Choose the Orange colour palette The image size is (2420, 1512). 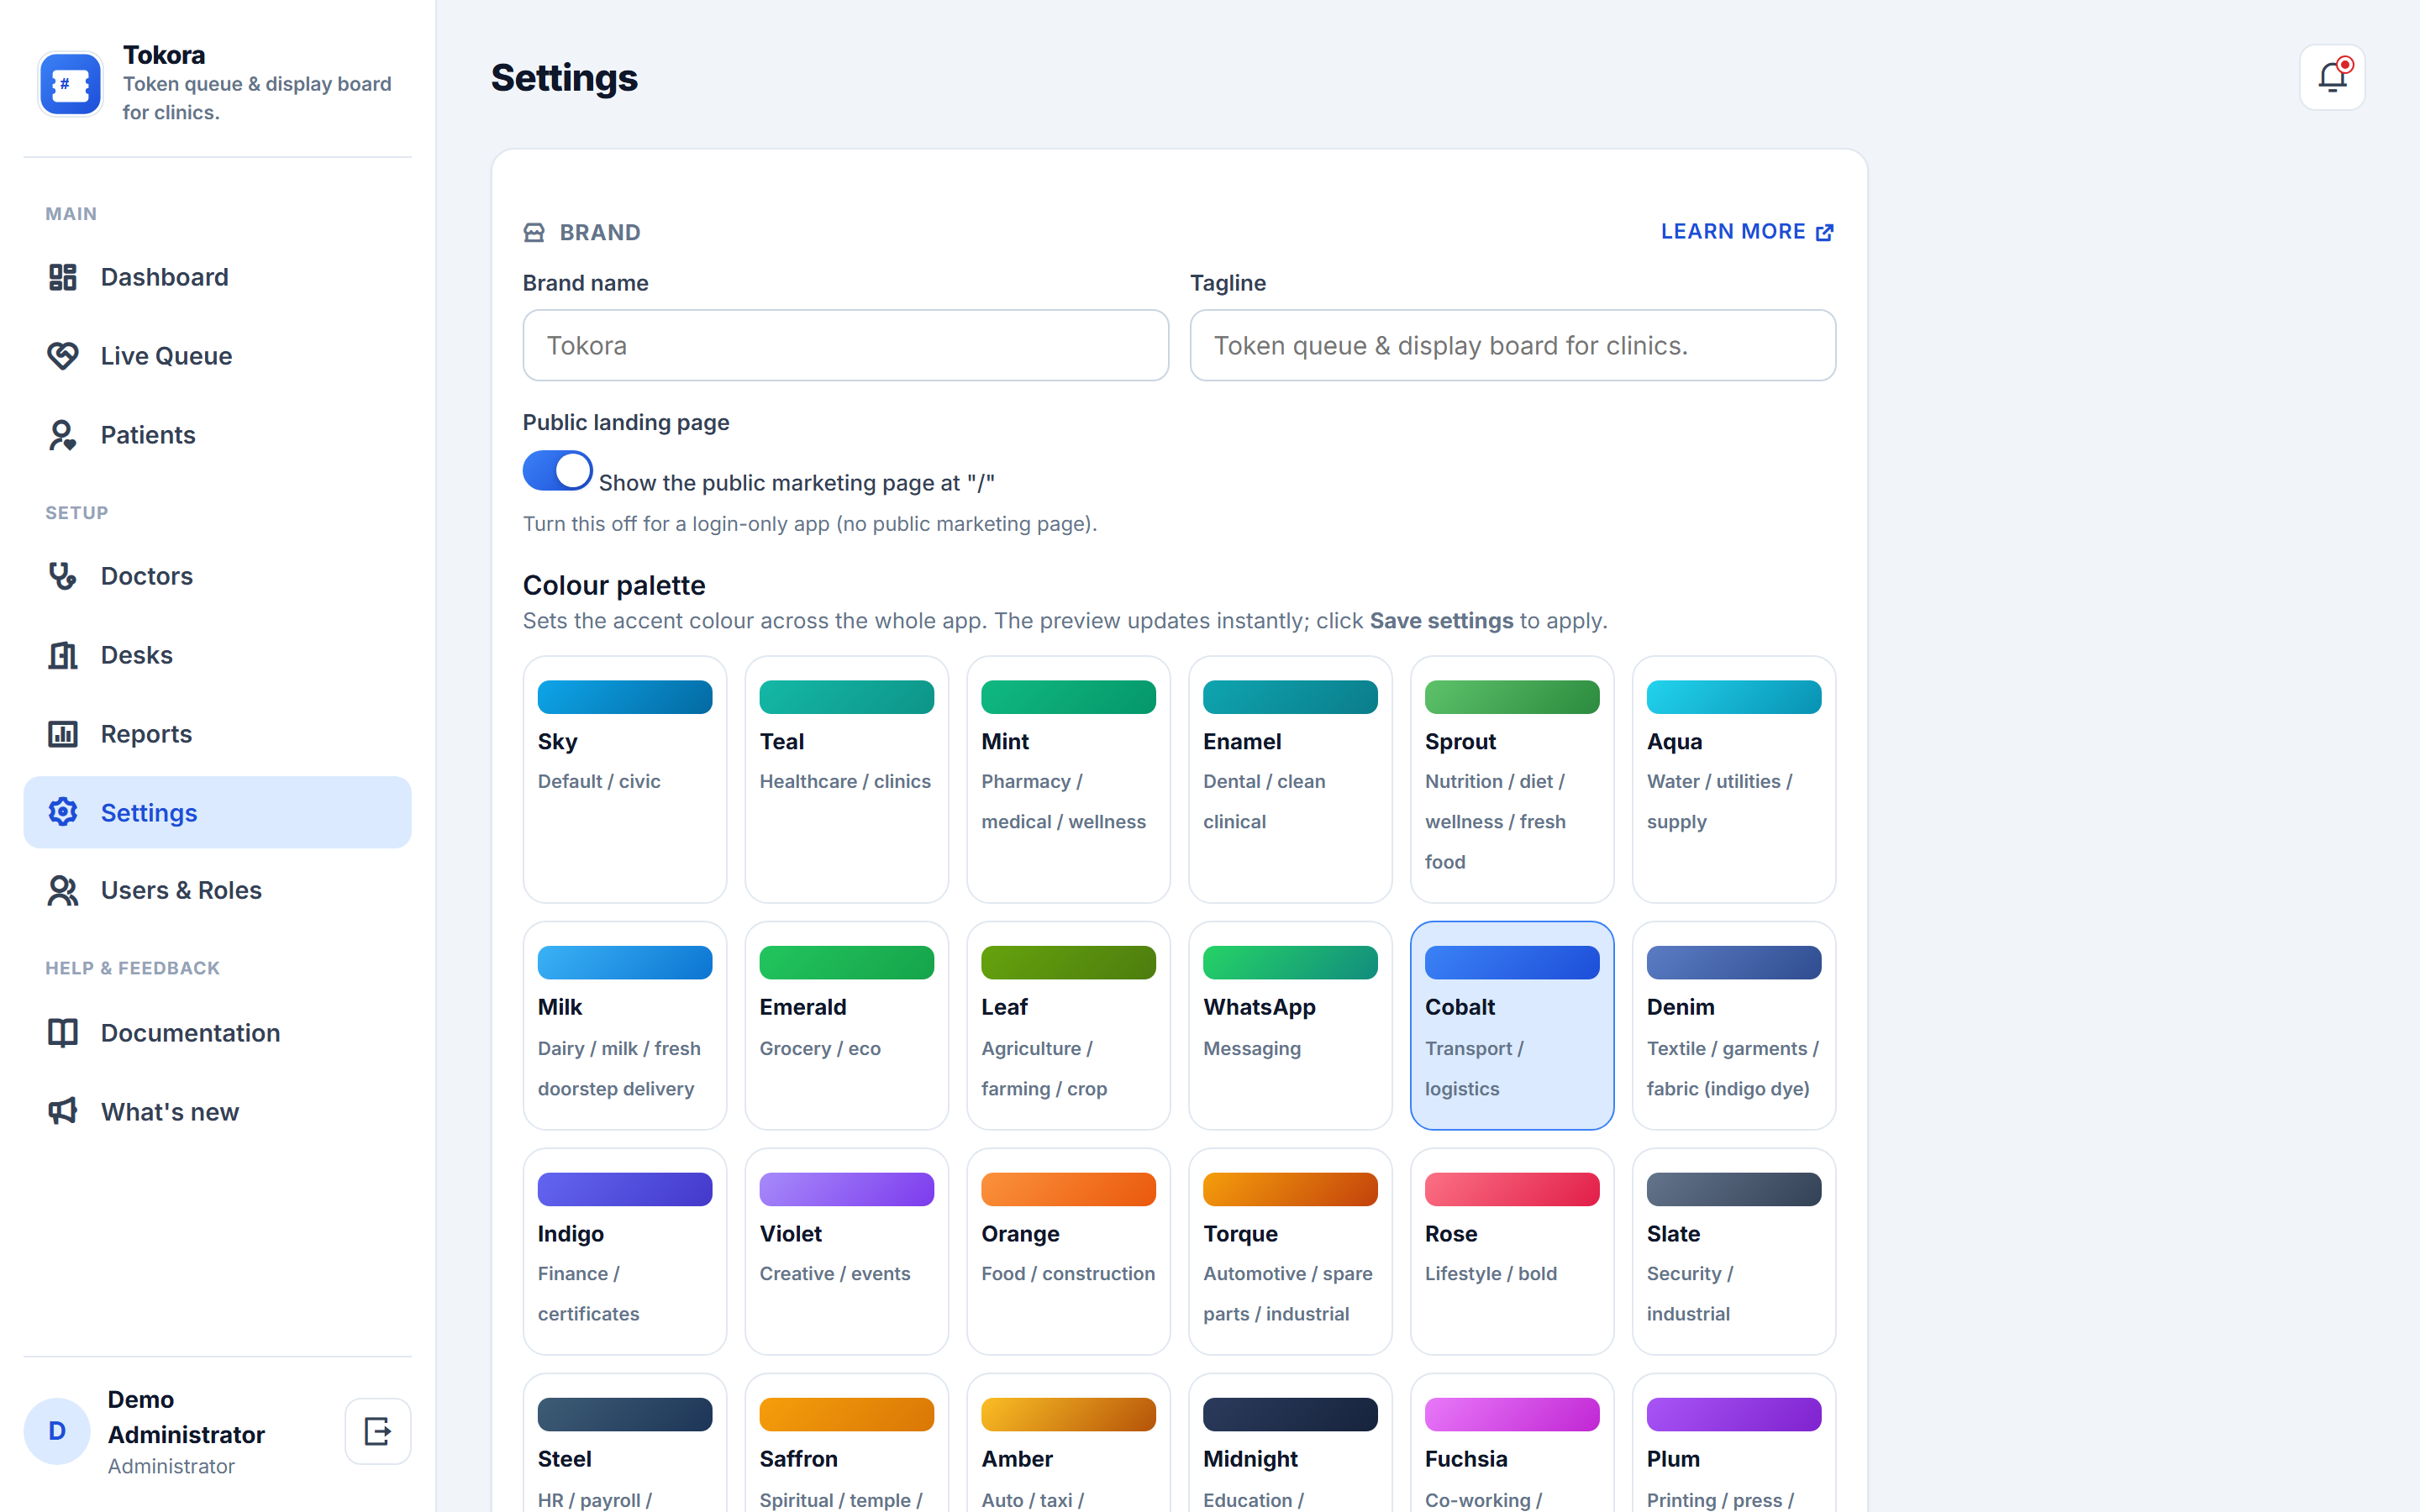pyautogui.click(x=1069, y=1252)
